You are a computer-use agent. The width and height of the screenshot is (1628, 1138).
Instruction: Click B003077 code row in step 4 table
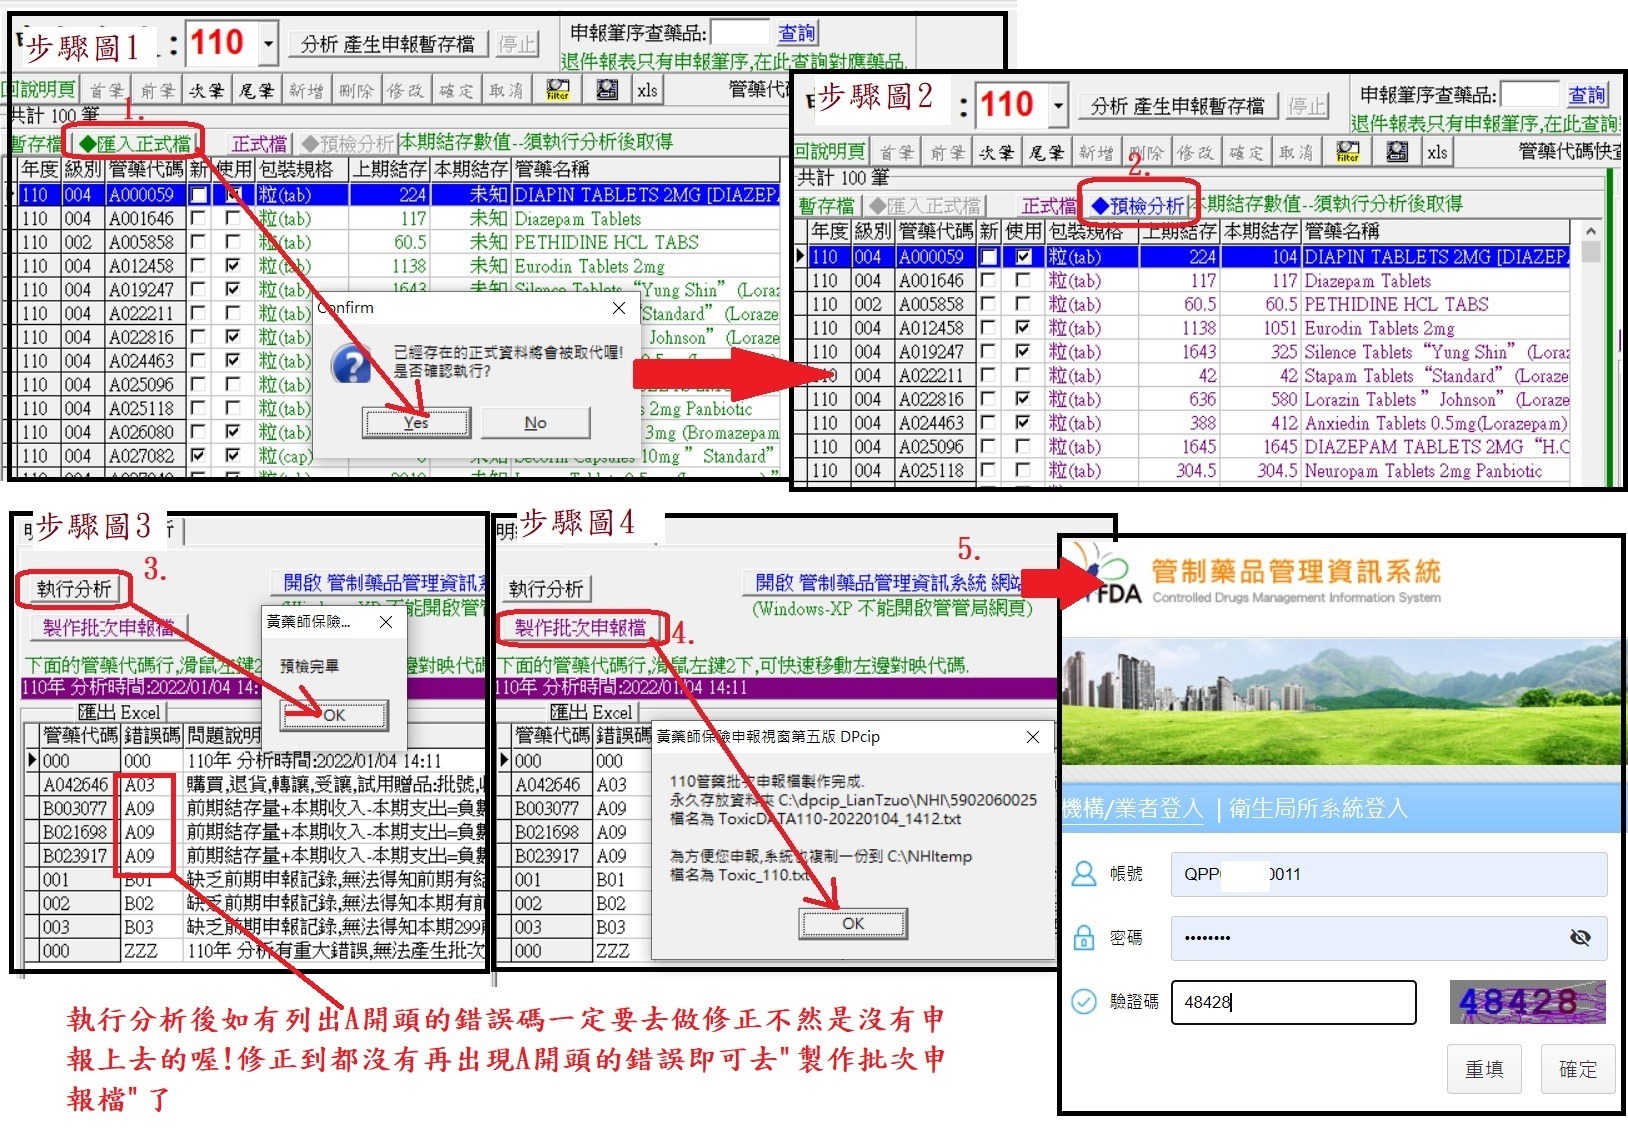coord(549,808)
